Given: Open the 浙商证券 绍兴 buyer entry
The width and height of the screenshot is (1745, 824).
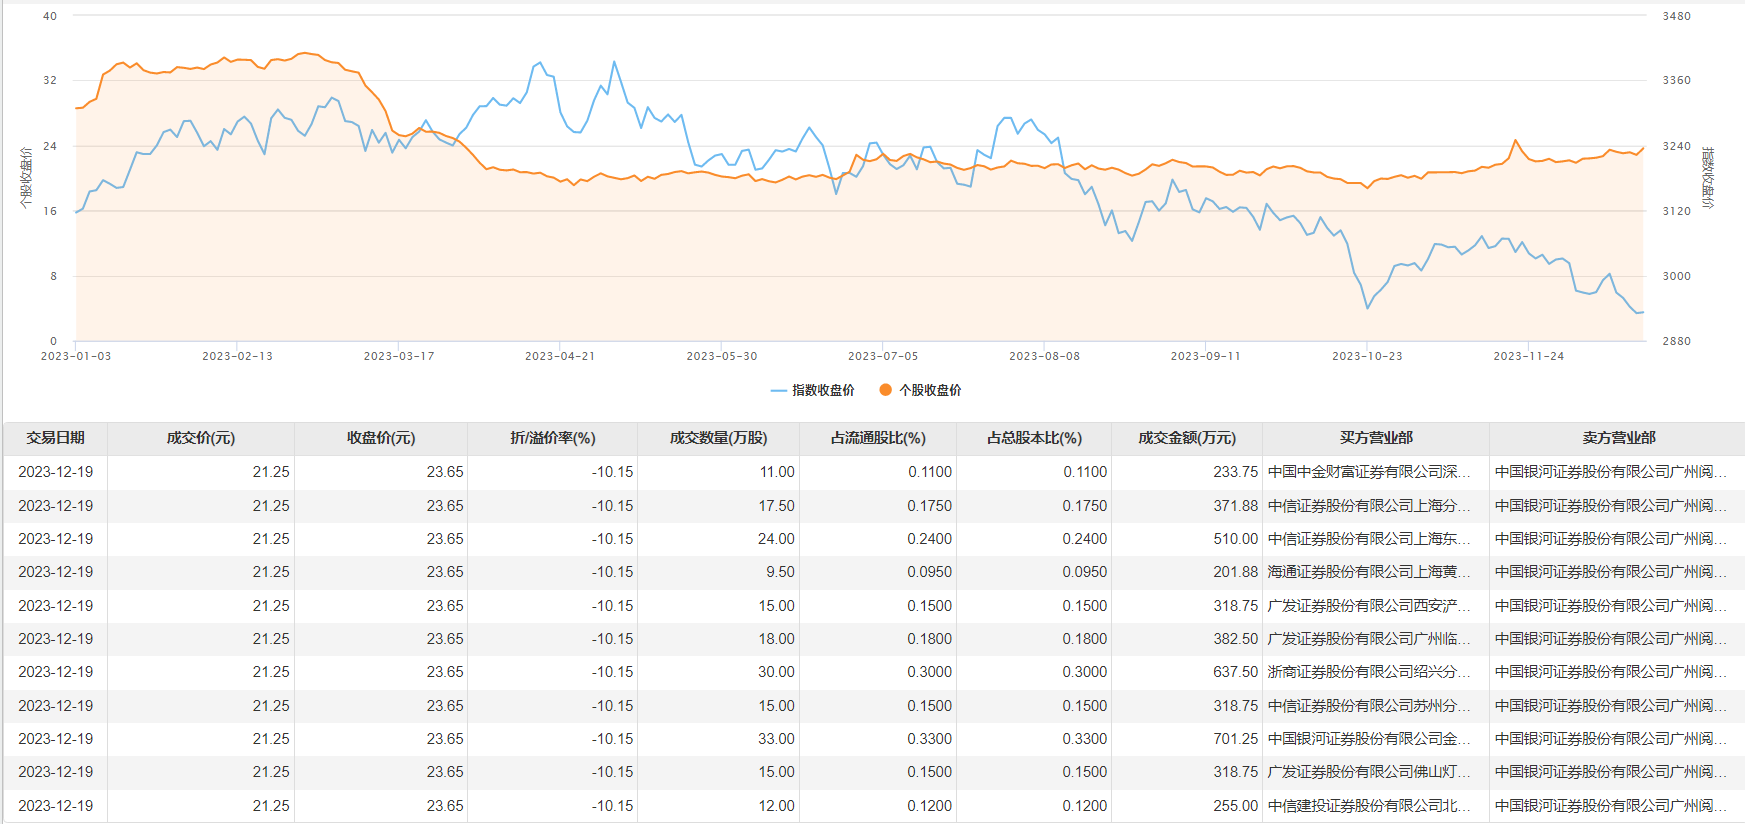Looking at the screenshot, I should point(1368,672).
